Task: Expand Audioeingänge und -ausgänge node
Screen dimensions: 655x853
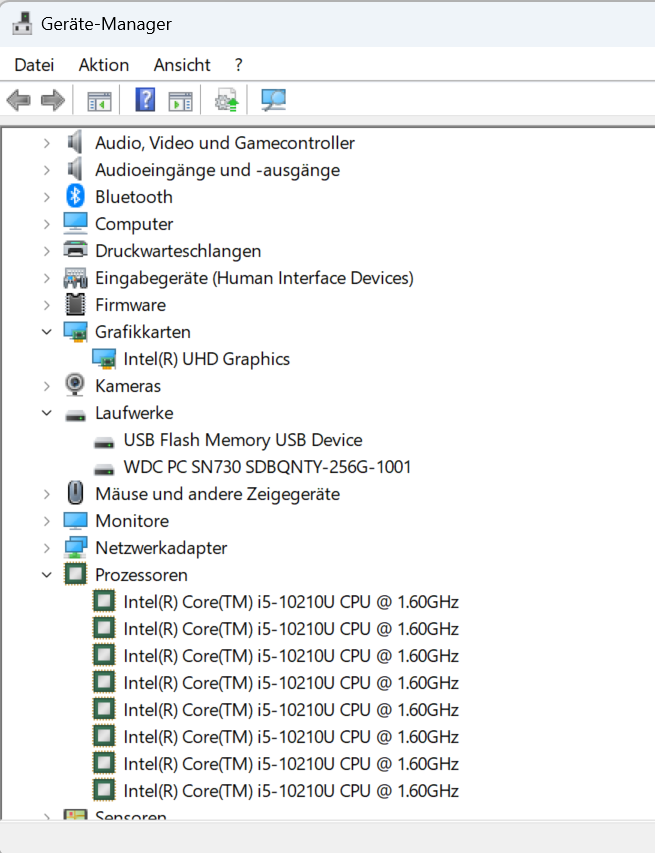Action: tap(47, 170)
